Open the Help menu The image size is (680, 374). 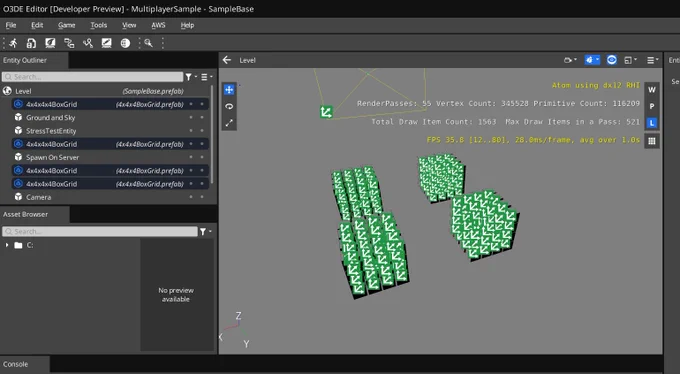187,25
